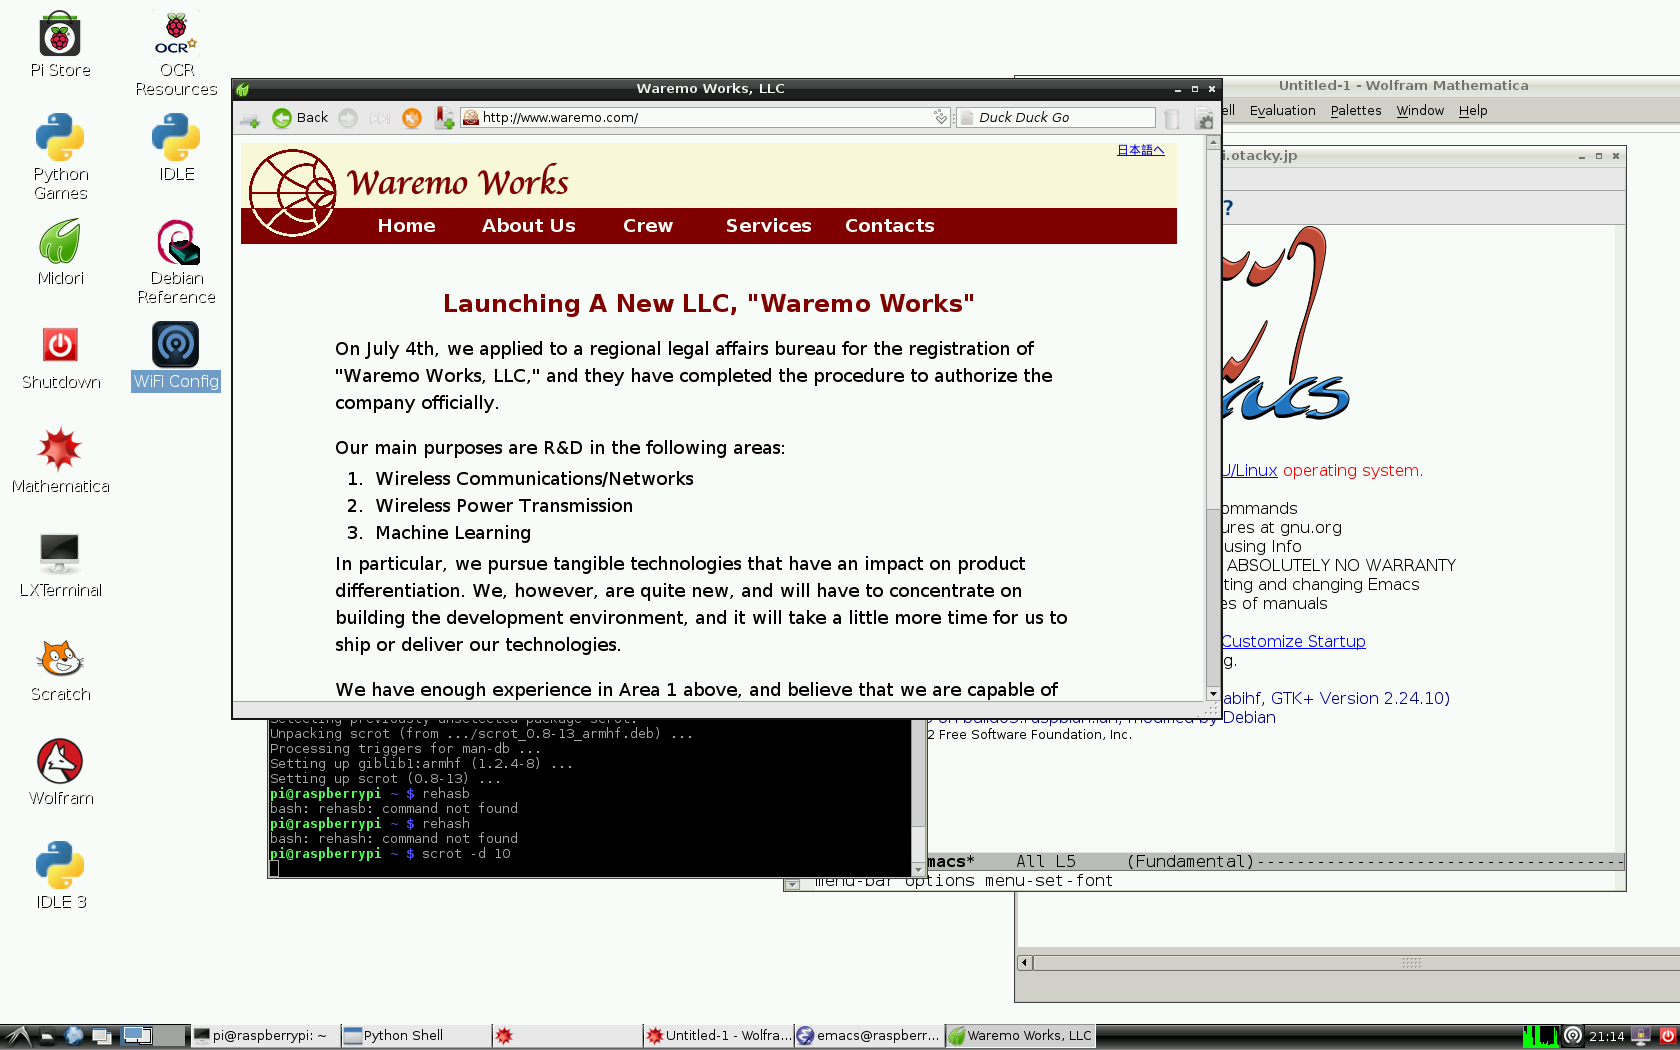Screen dimensions: 1680x1050
Task: Switch to pi@raspberrypi terminal task
Action: tap(264, 1036)
